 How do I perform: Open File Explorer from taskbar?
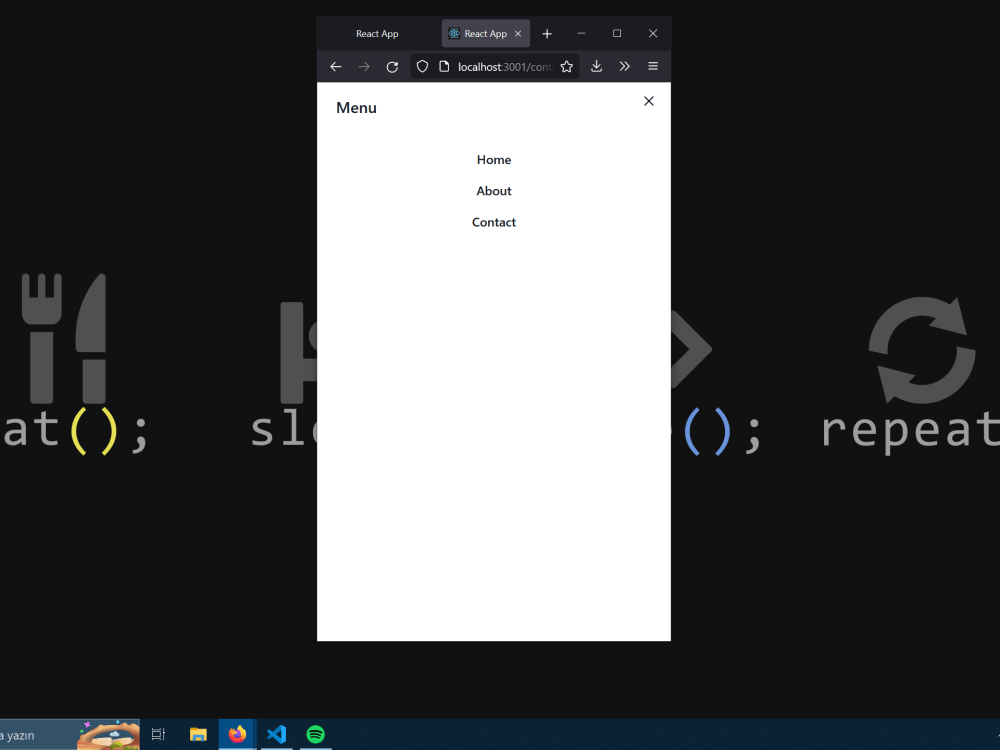tap(198, 735)
